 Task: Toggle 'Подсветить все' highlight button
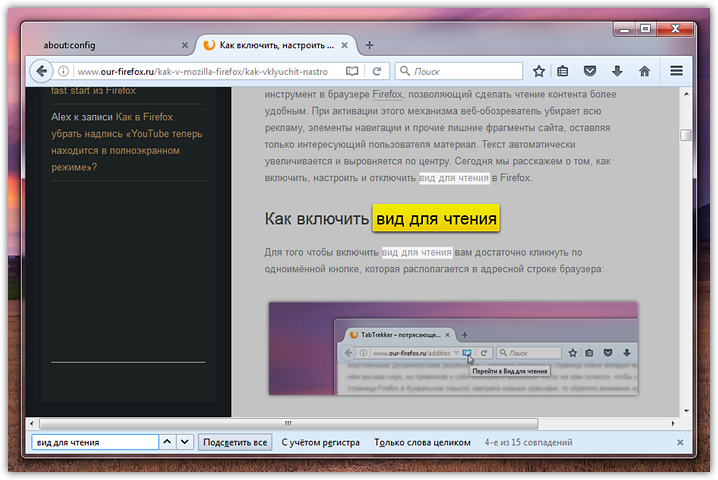pyautogui.click(x=235, y=442)
